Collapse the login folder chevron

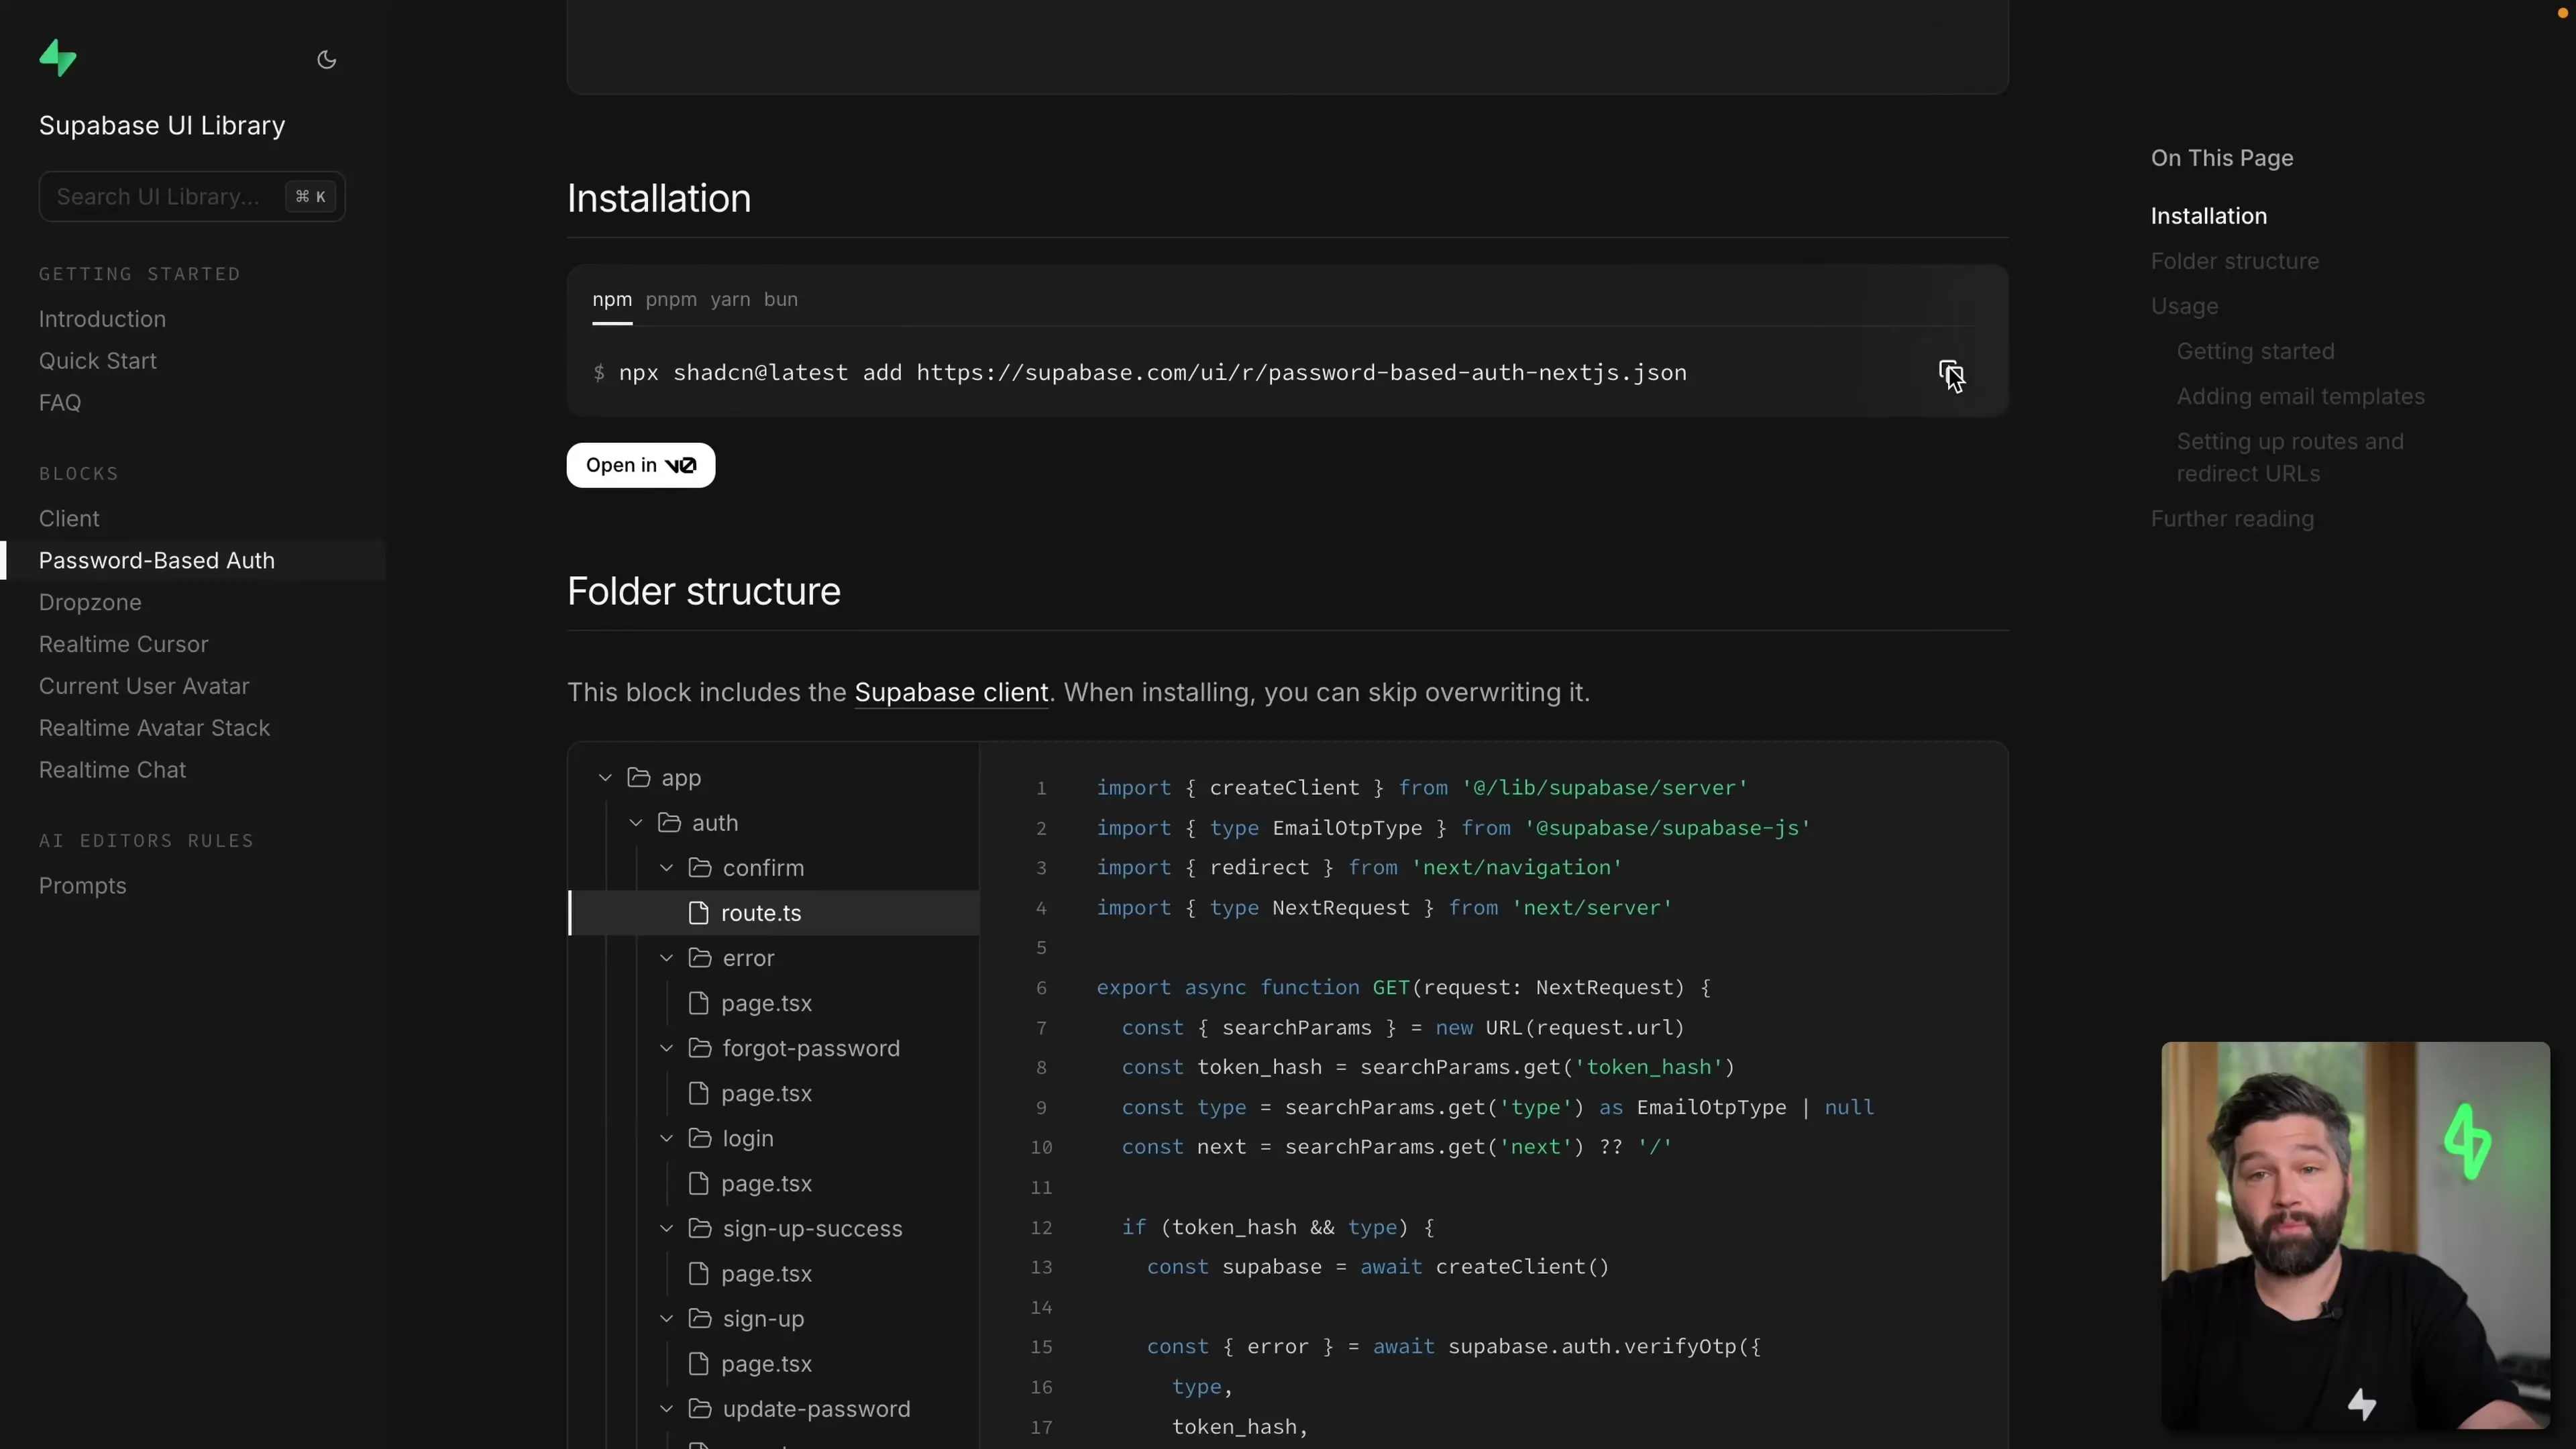pos(666,1138)
